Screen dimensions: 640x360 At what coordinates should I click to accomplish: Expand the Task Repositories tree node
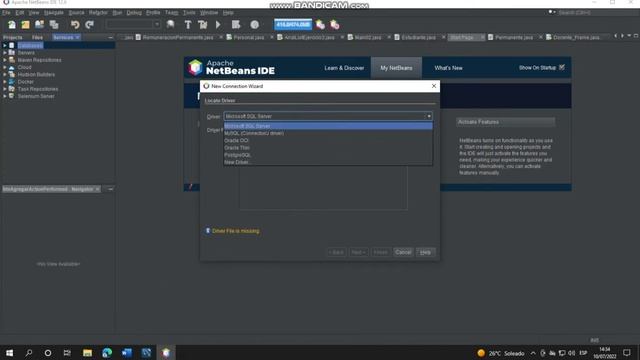pos(4,89)
